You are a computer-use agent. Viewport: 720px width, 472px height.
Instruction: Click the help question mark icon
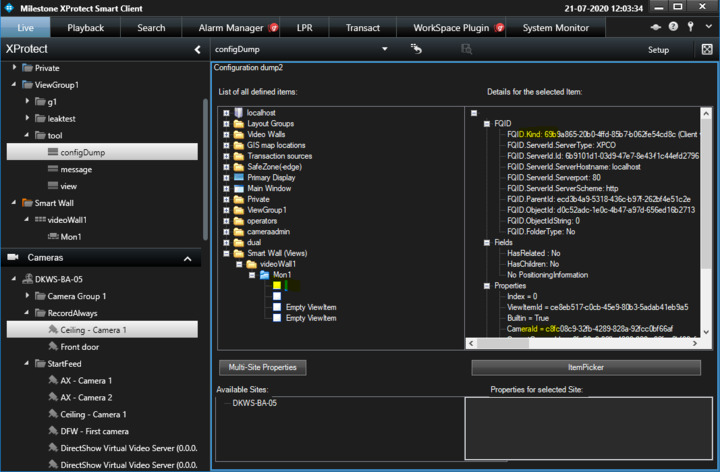point(673,28)
